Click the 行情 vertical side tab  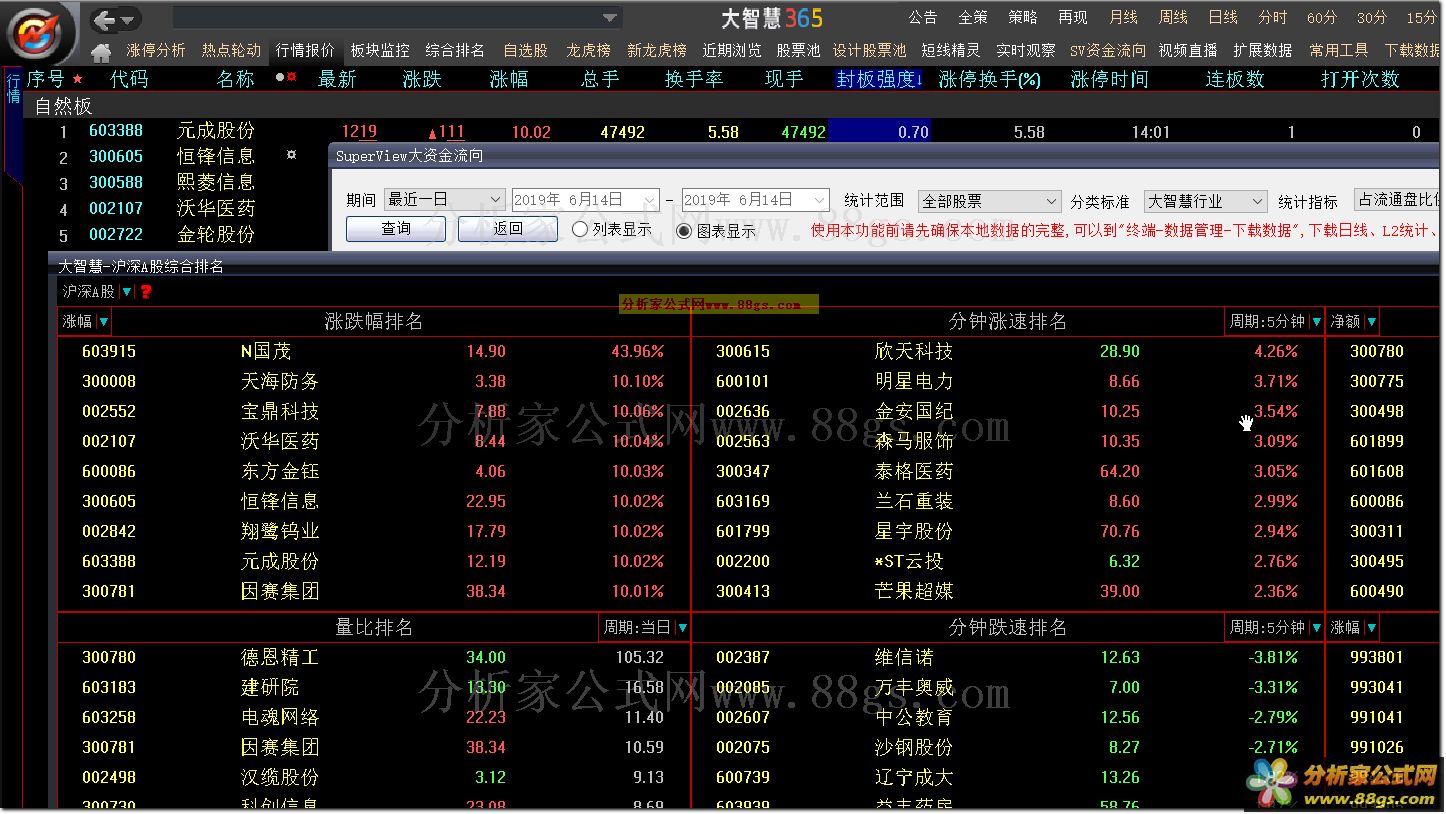point(14,88)
